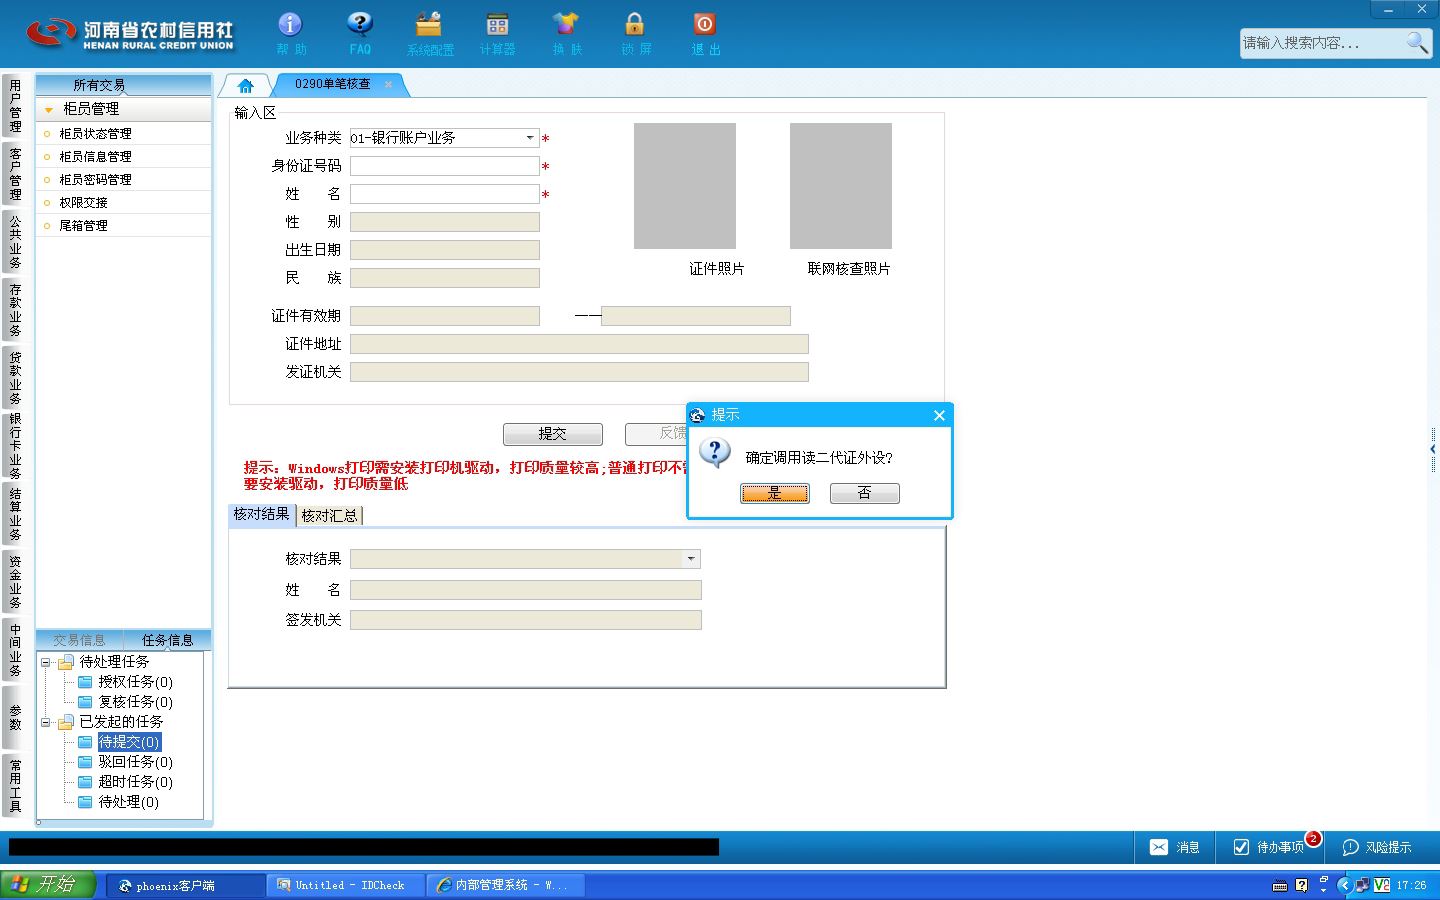
Task: Click the 锁屏 lock screen icon
Action: (x=635, y=33)
